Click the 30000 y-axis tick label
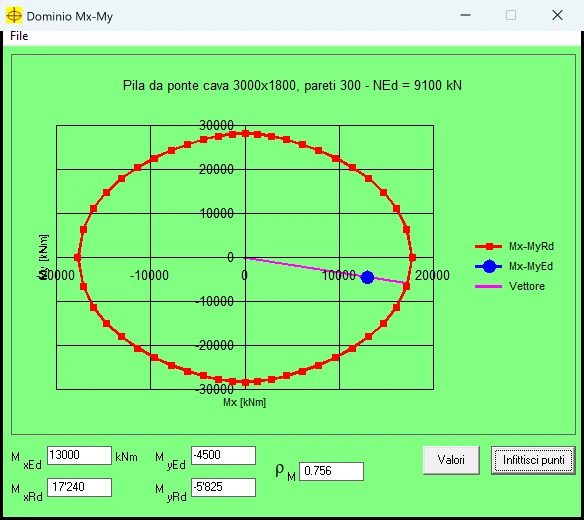The height and width of the screenshot is (520, 584). pos(216,126)
